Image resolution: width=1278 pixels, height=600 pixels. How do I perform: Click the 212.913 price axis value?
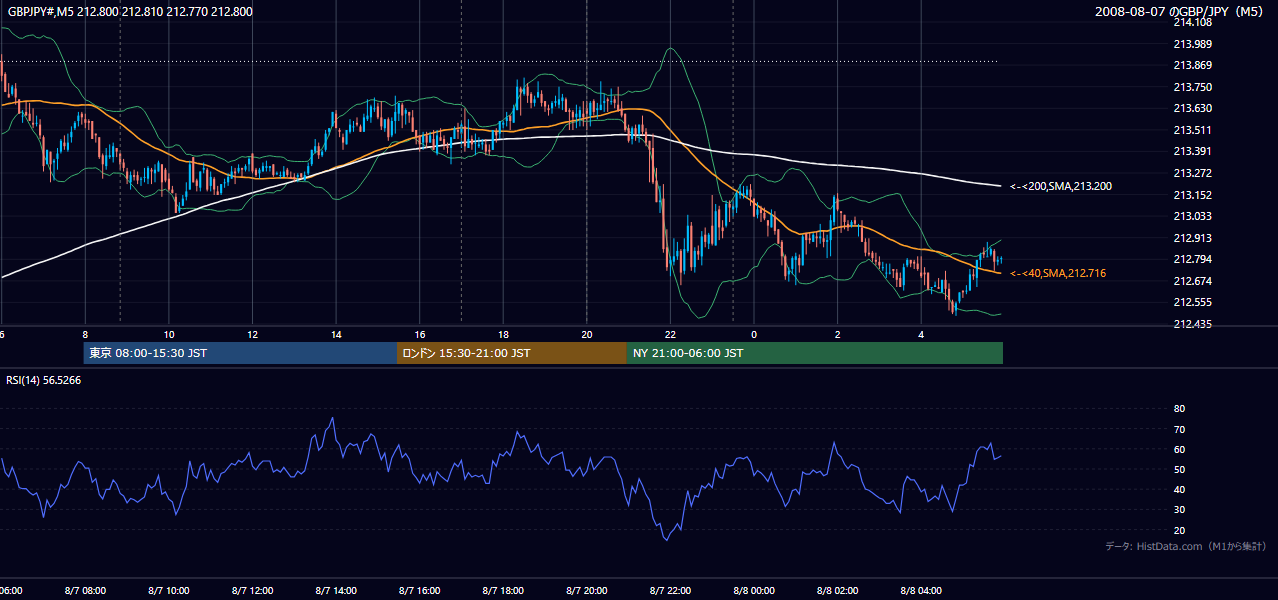(1191, 238)
